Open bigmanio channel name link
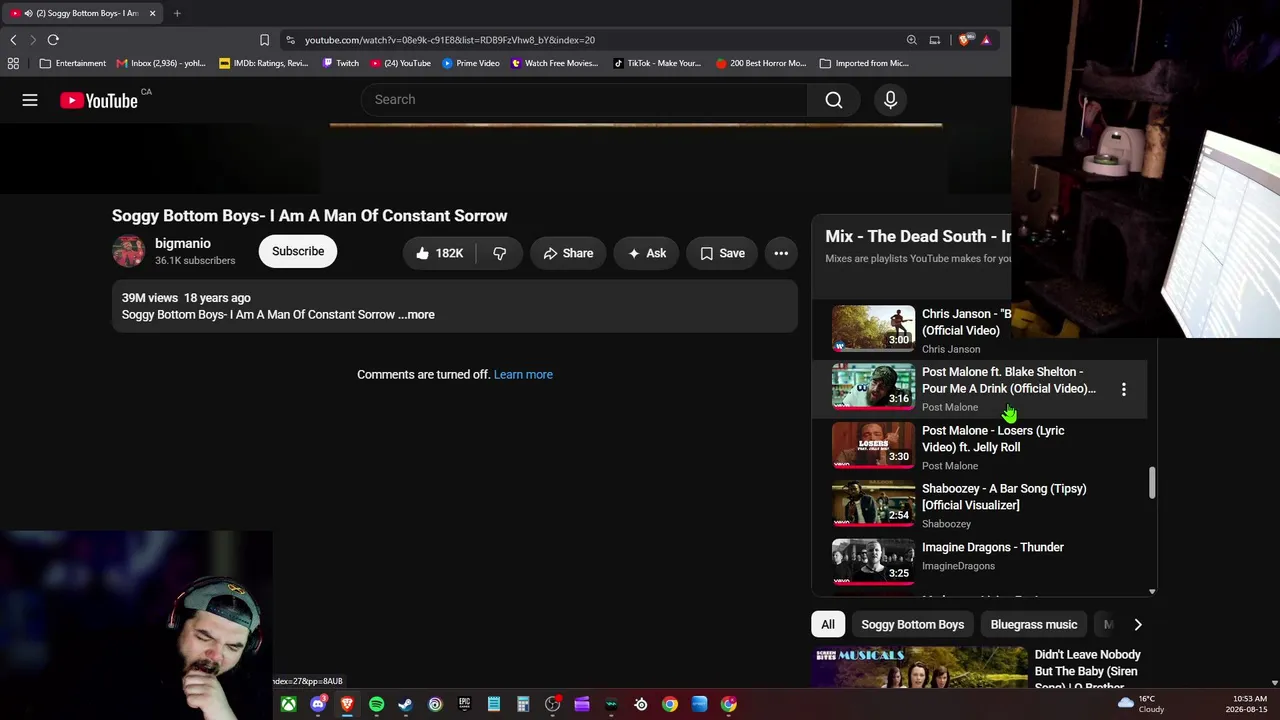The image size is (1280, 720). point(183,243)
